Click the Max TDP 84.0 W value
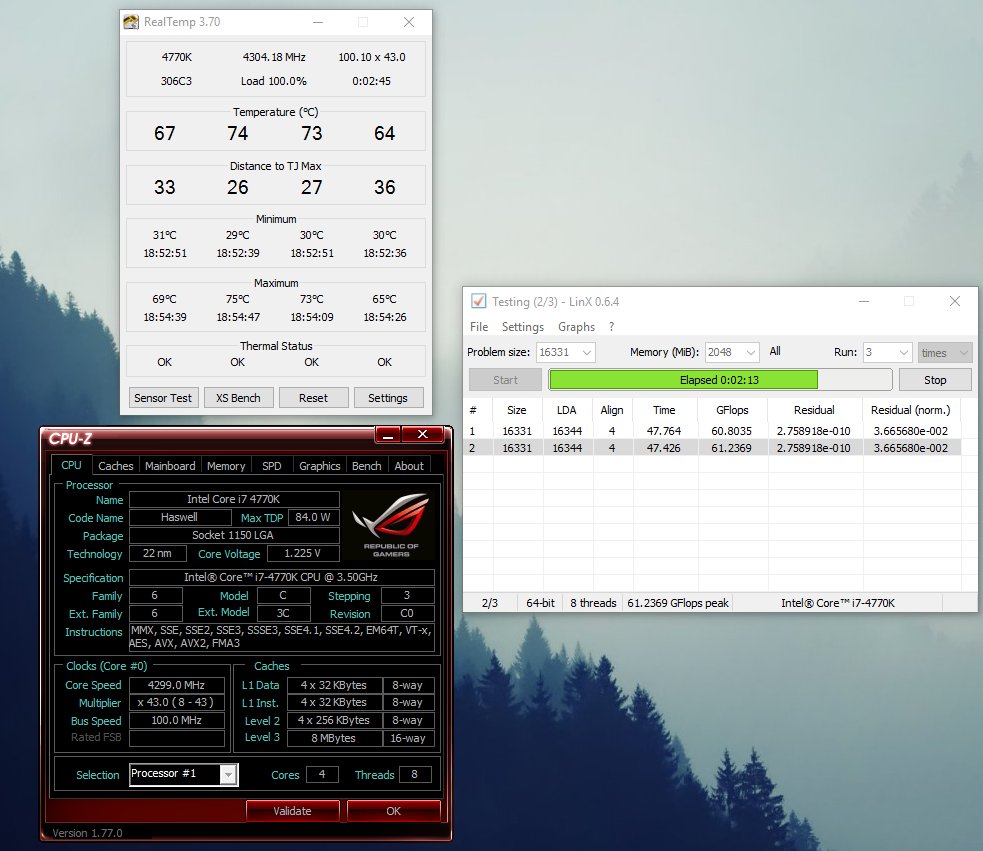This screenshot has height=851, width=983. point(313,517)
